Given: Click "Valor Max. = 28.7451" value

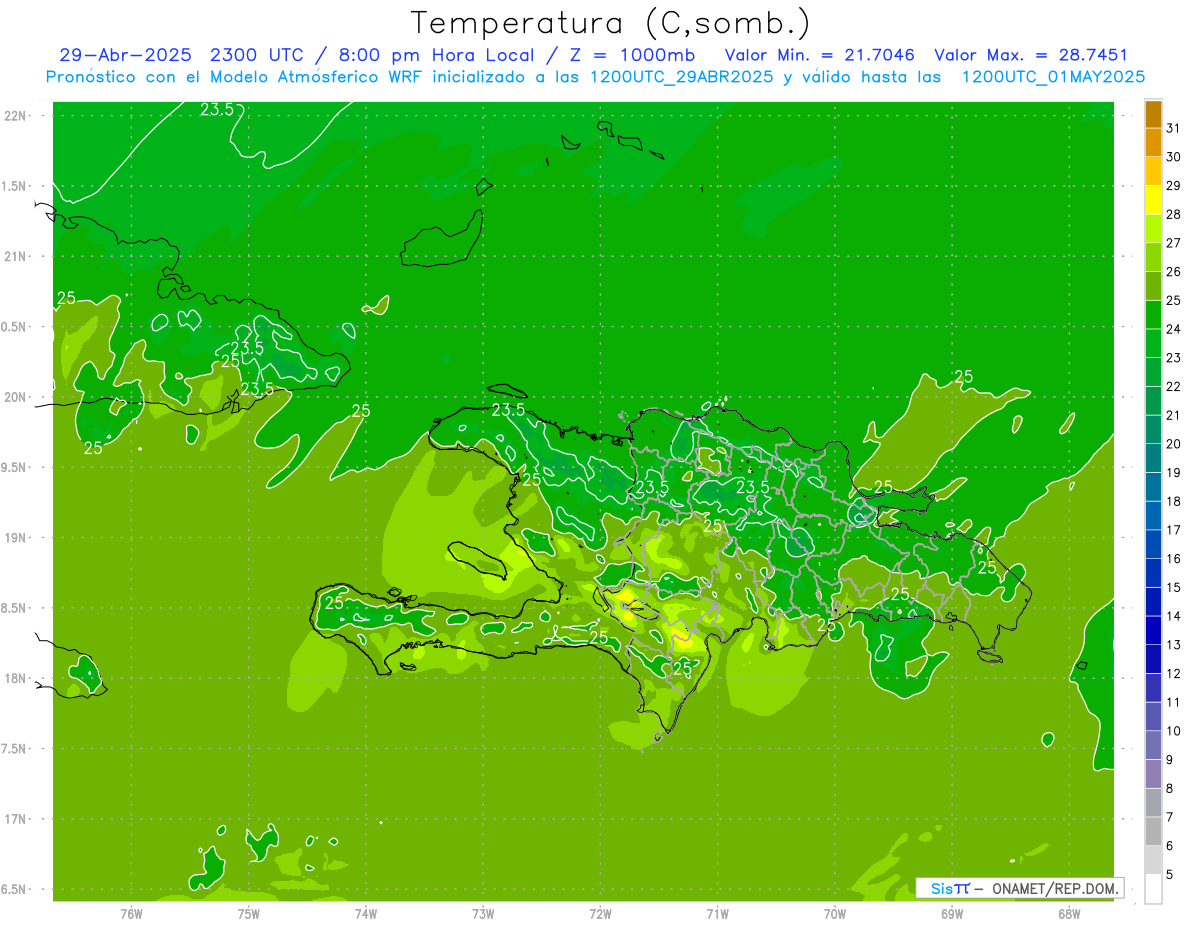Looking at the screenshot, I should 1031,55.
